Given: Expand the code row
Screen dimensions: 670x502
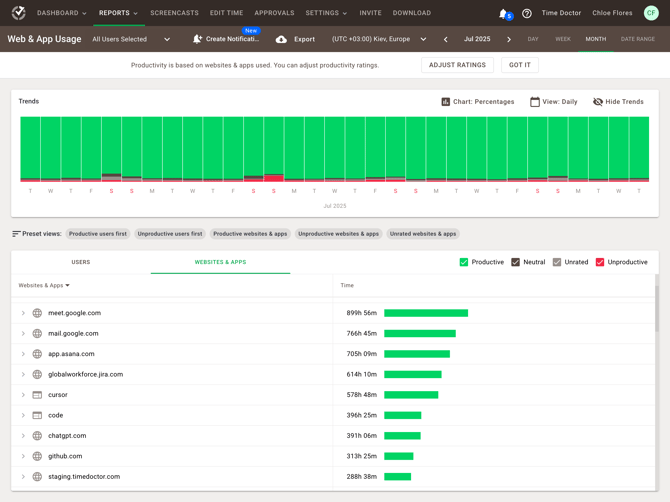Looking at the screenshot, I should click(23, 416).
